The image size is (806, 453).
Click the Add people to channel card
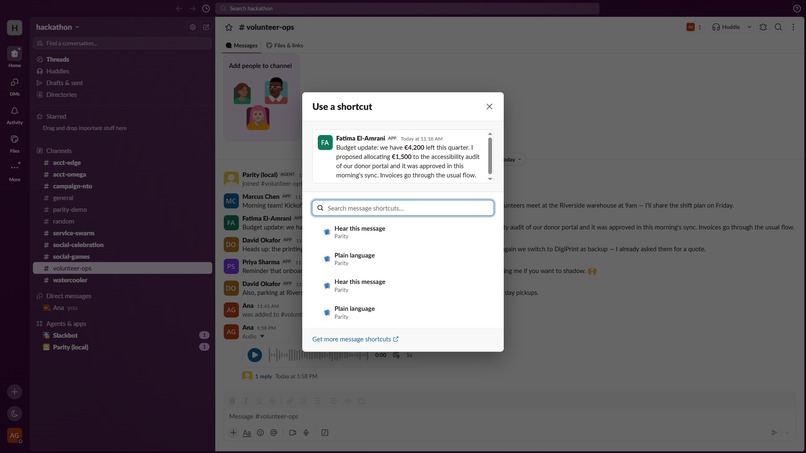point(261,98)
